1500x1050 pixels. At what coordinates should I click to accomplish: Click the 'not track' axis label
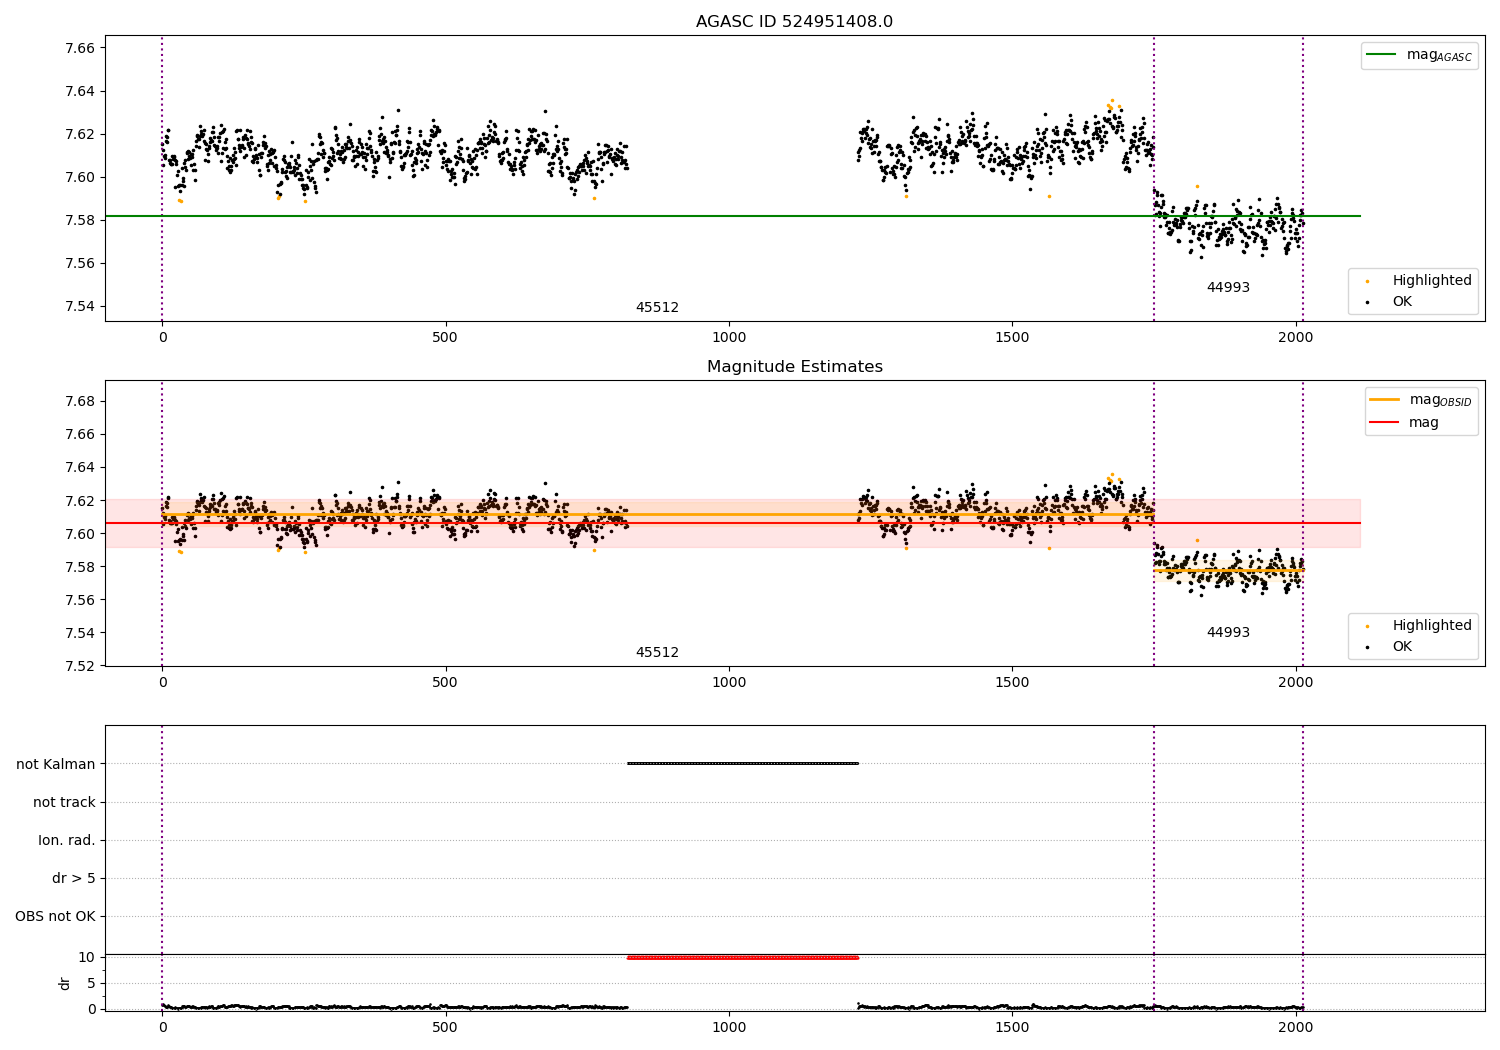pyautogui.click(x=64, y=802)
